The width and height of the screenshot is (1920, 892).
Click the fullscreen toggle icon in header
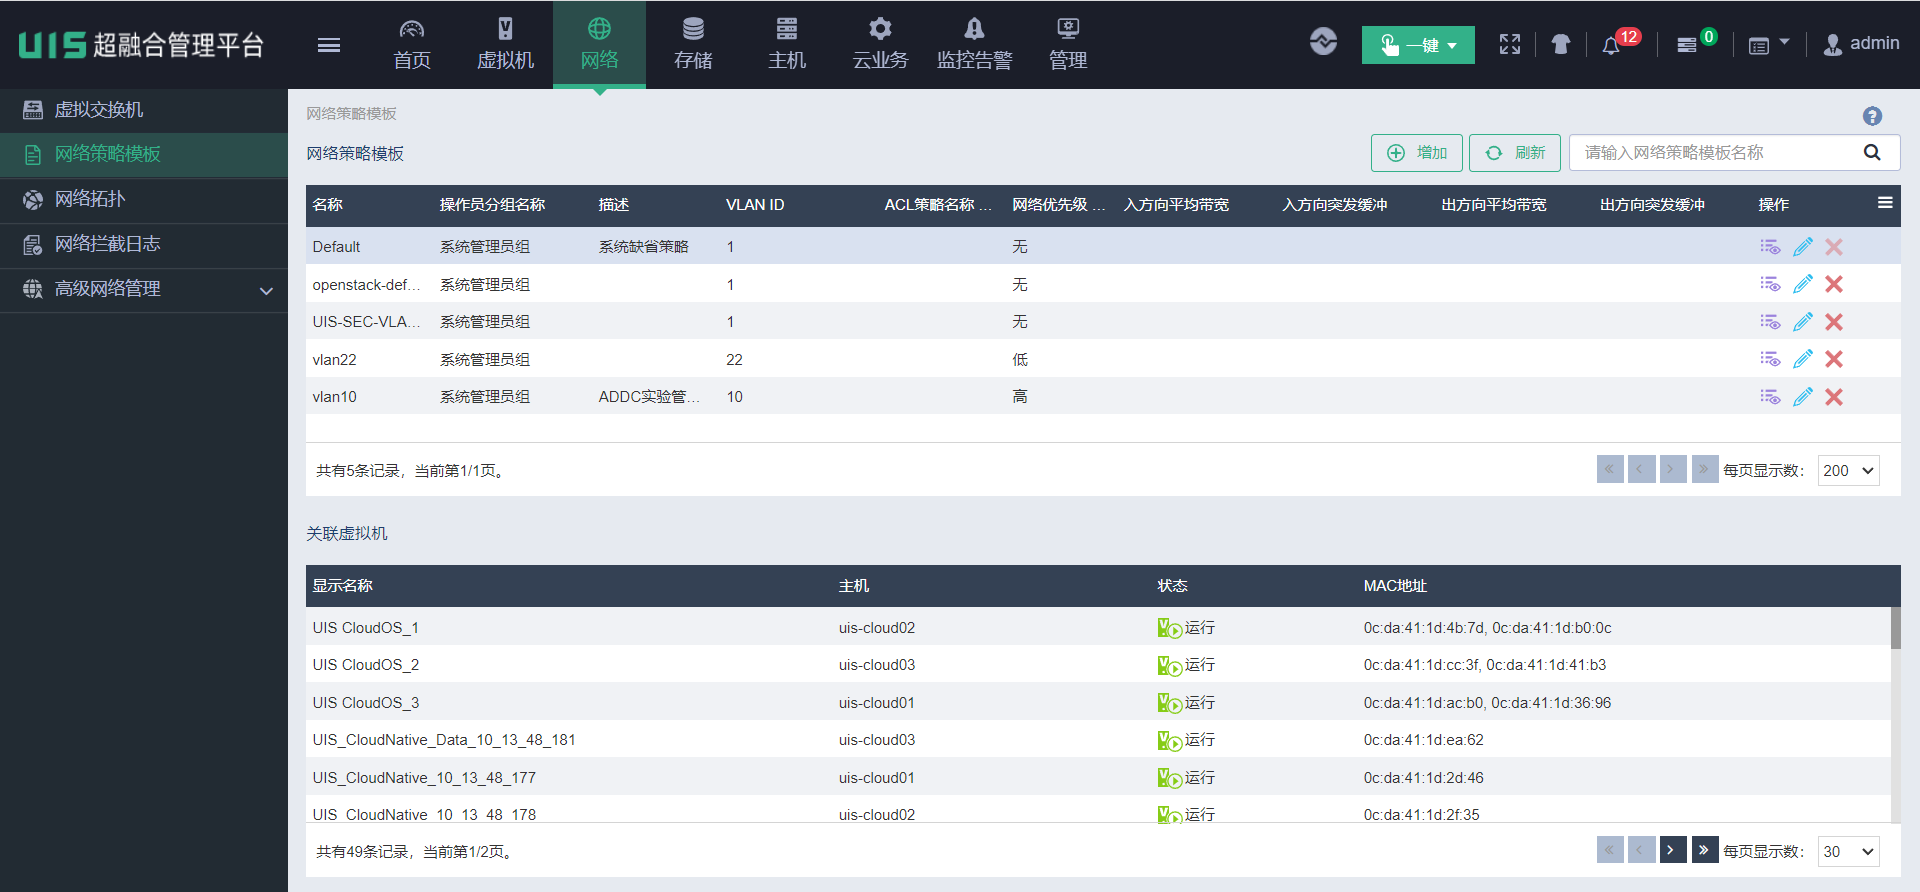pos(1510,44)
